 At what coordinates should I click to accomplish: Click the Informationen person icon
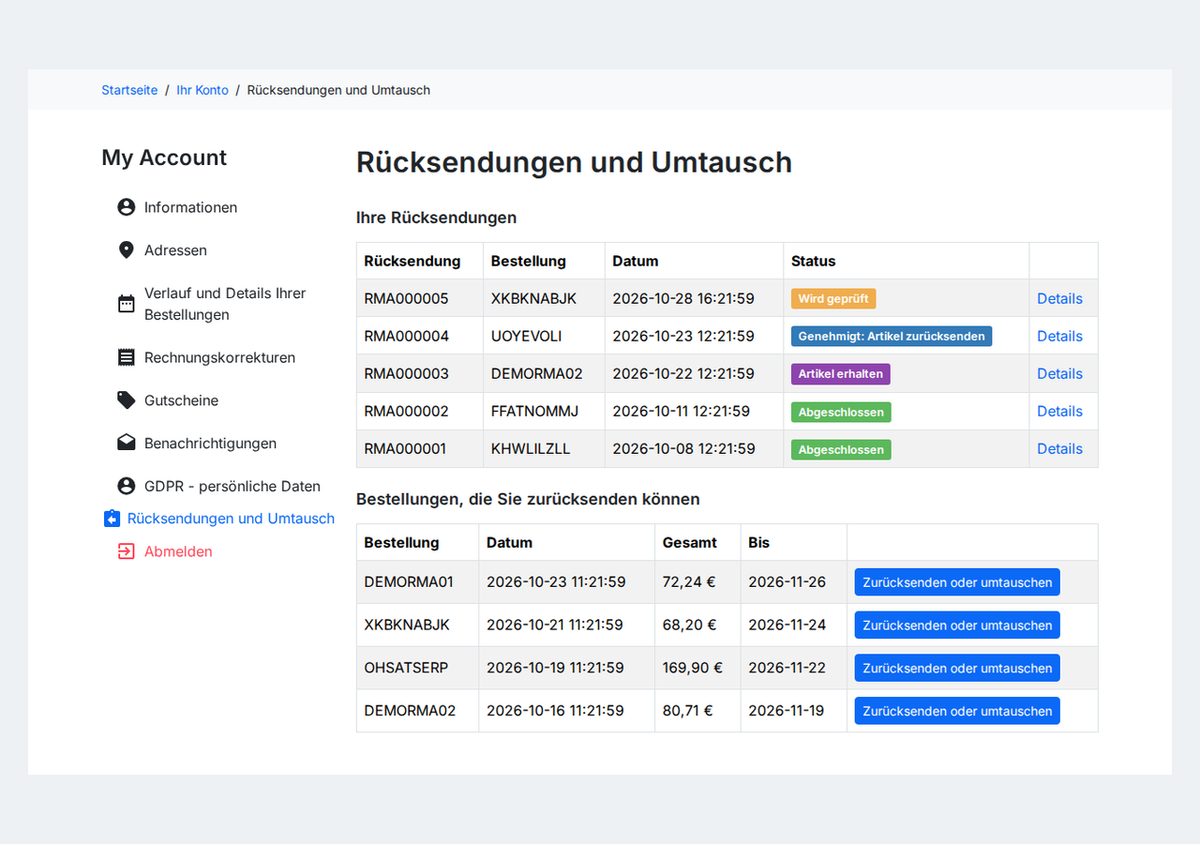[x=126, y=207]
